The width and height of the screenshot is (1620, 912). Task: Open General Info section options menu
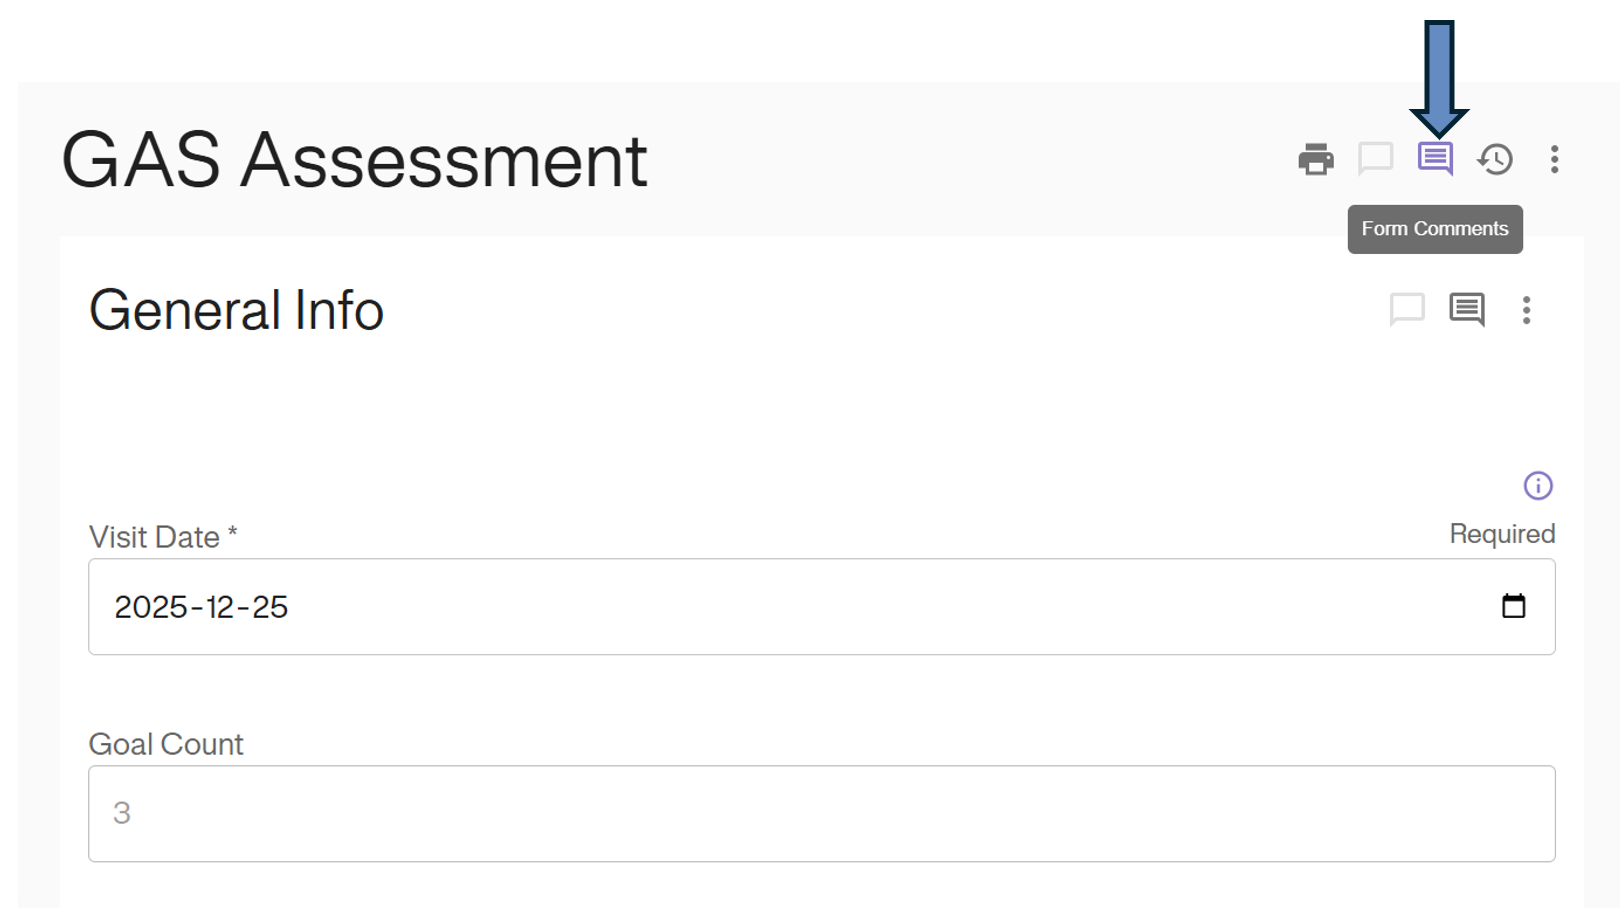point(1526,310)
